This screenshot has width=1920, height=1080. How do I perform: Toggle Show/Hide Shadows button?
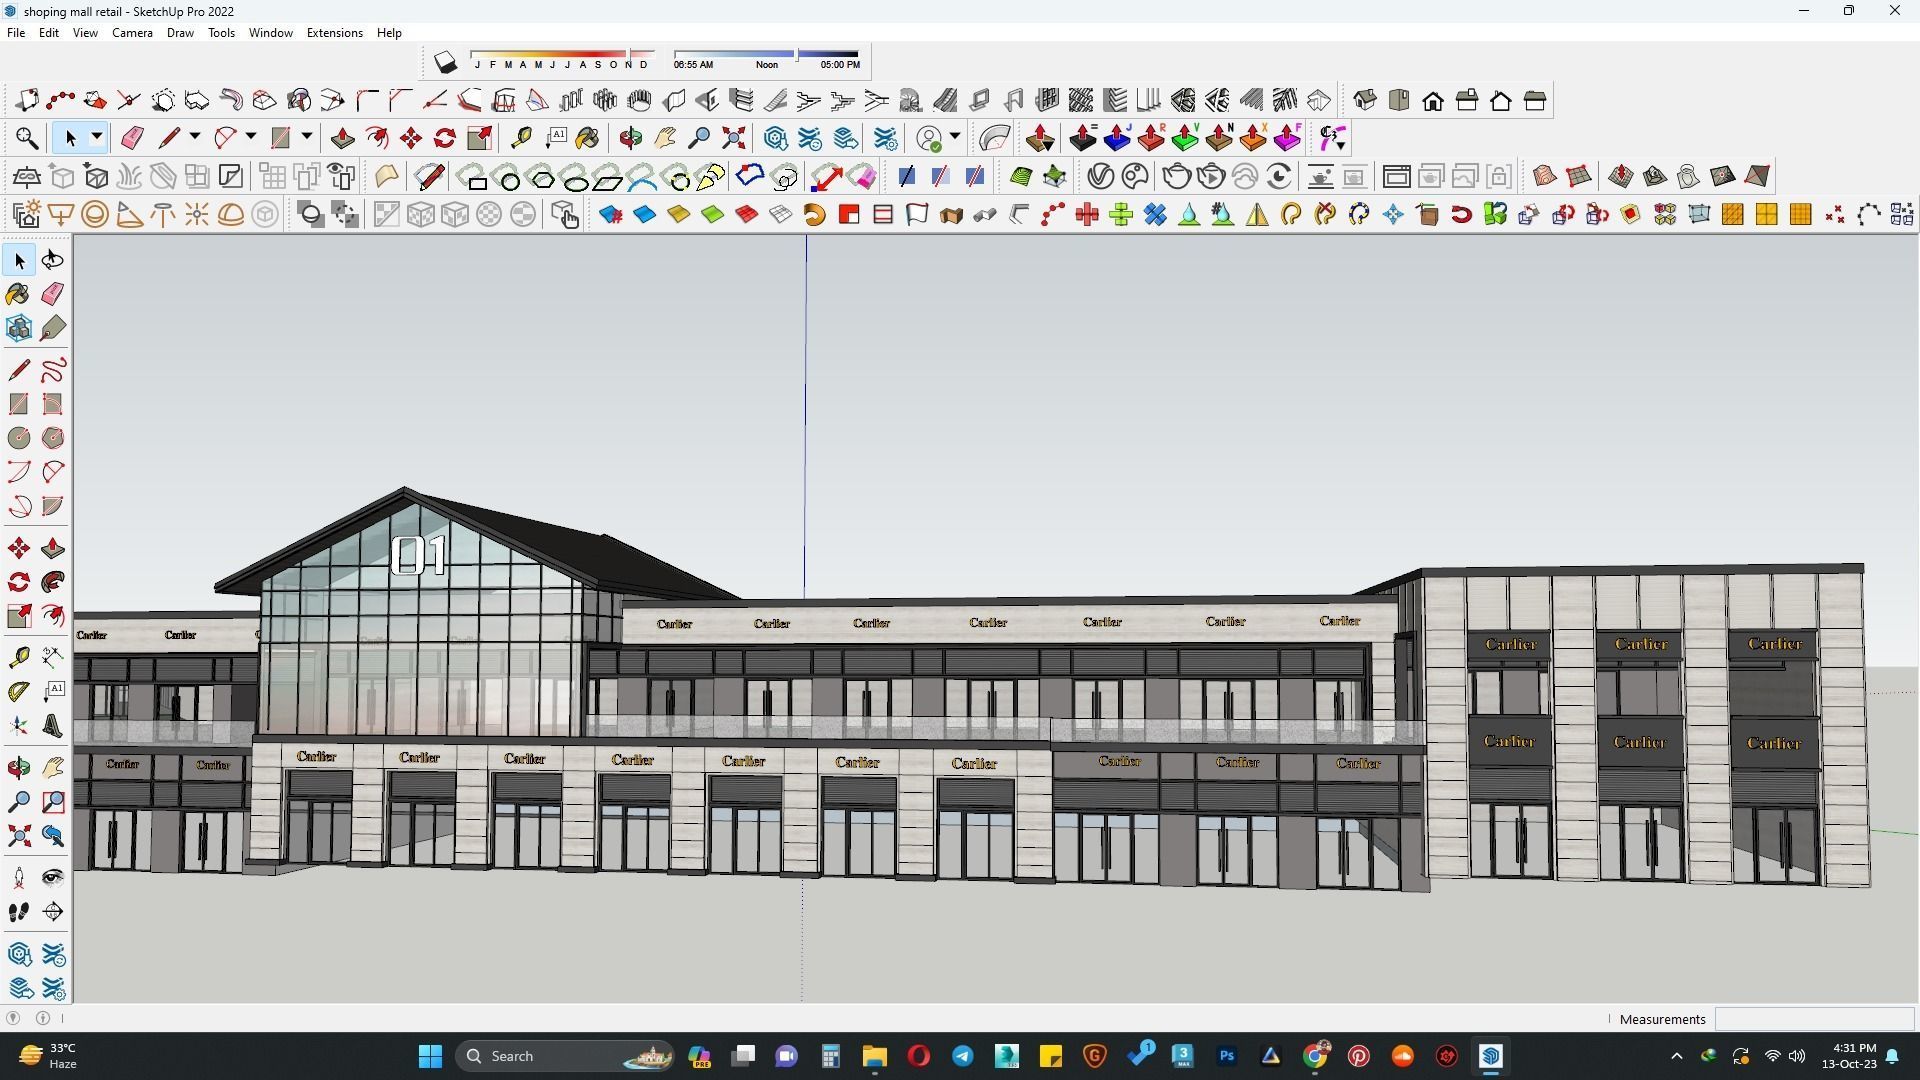pyautogui.click(x=445, y=63)
